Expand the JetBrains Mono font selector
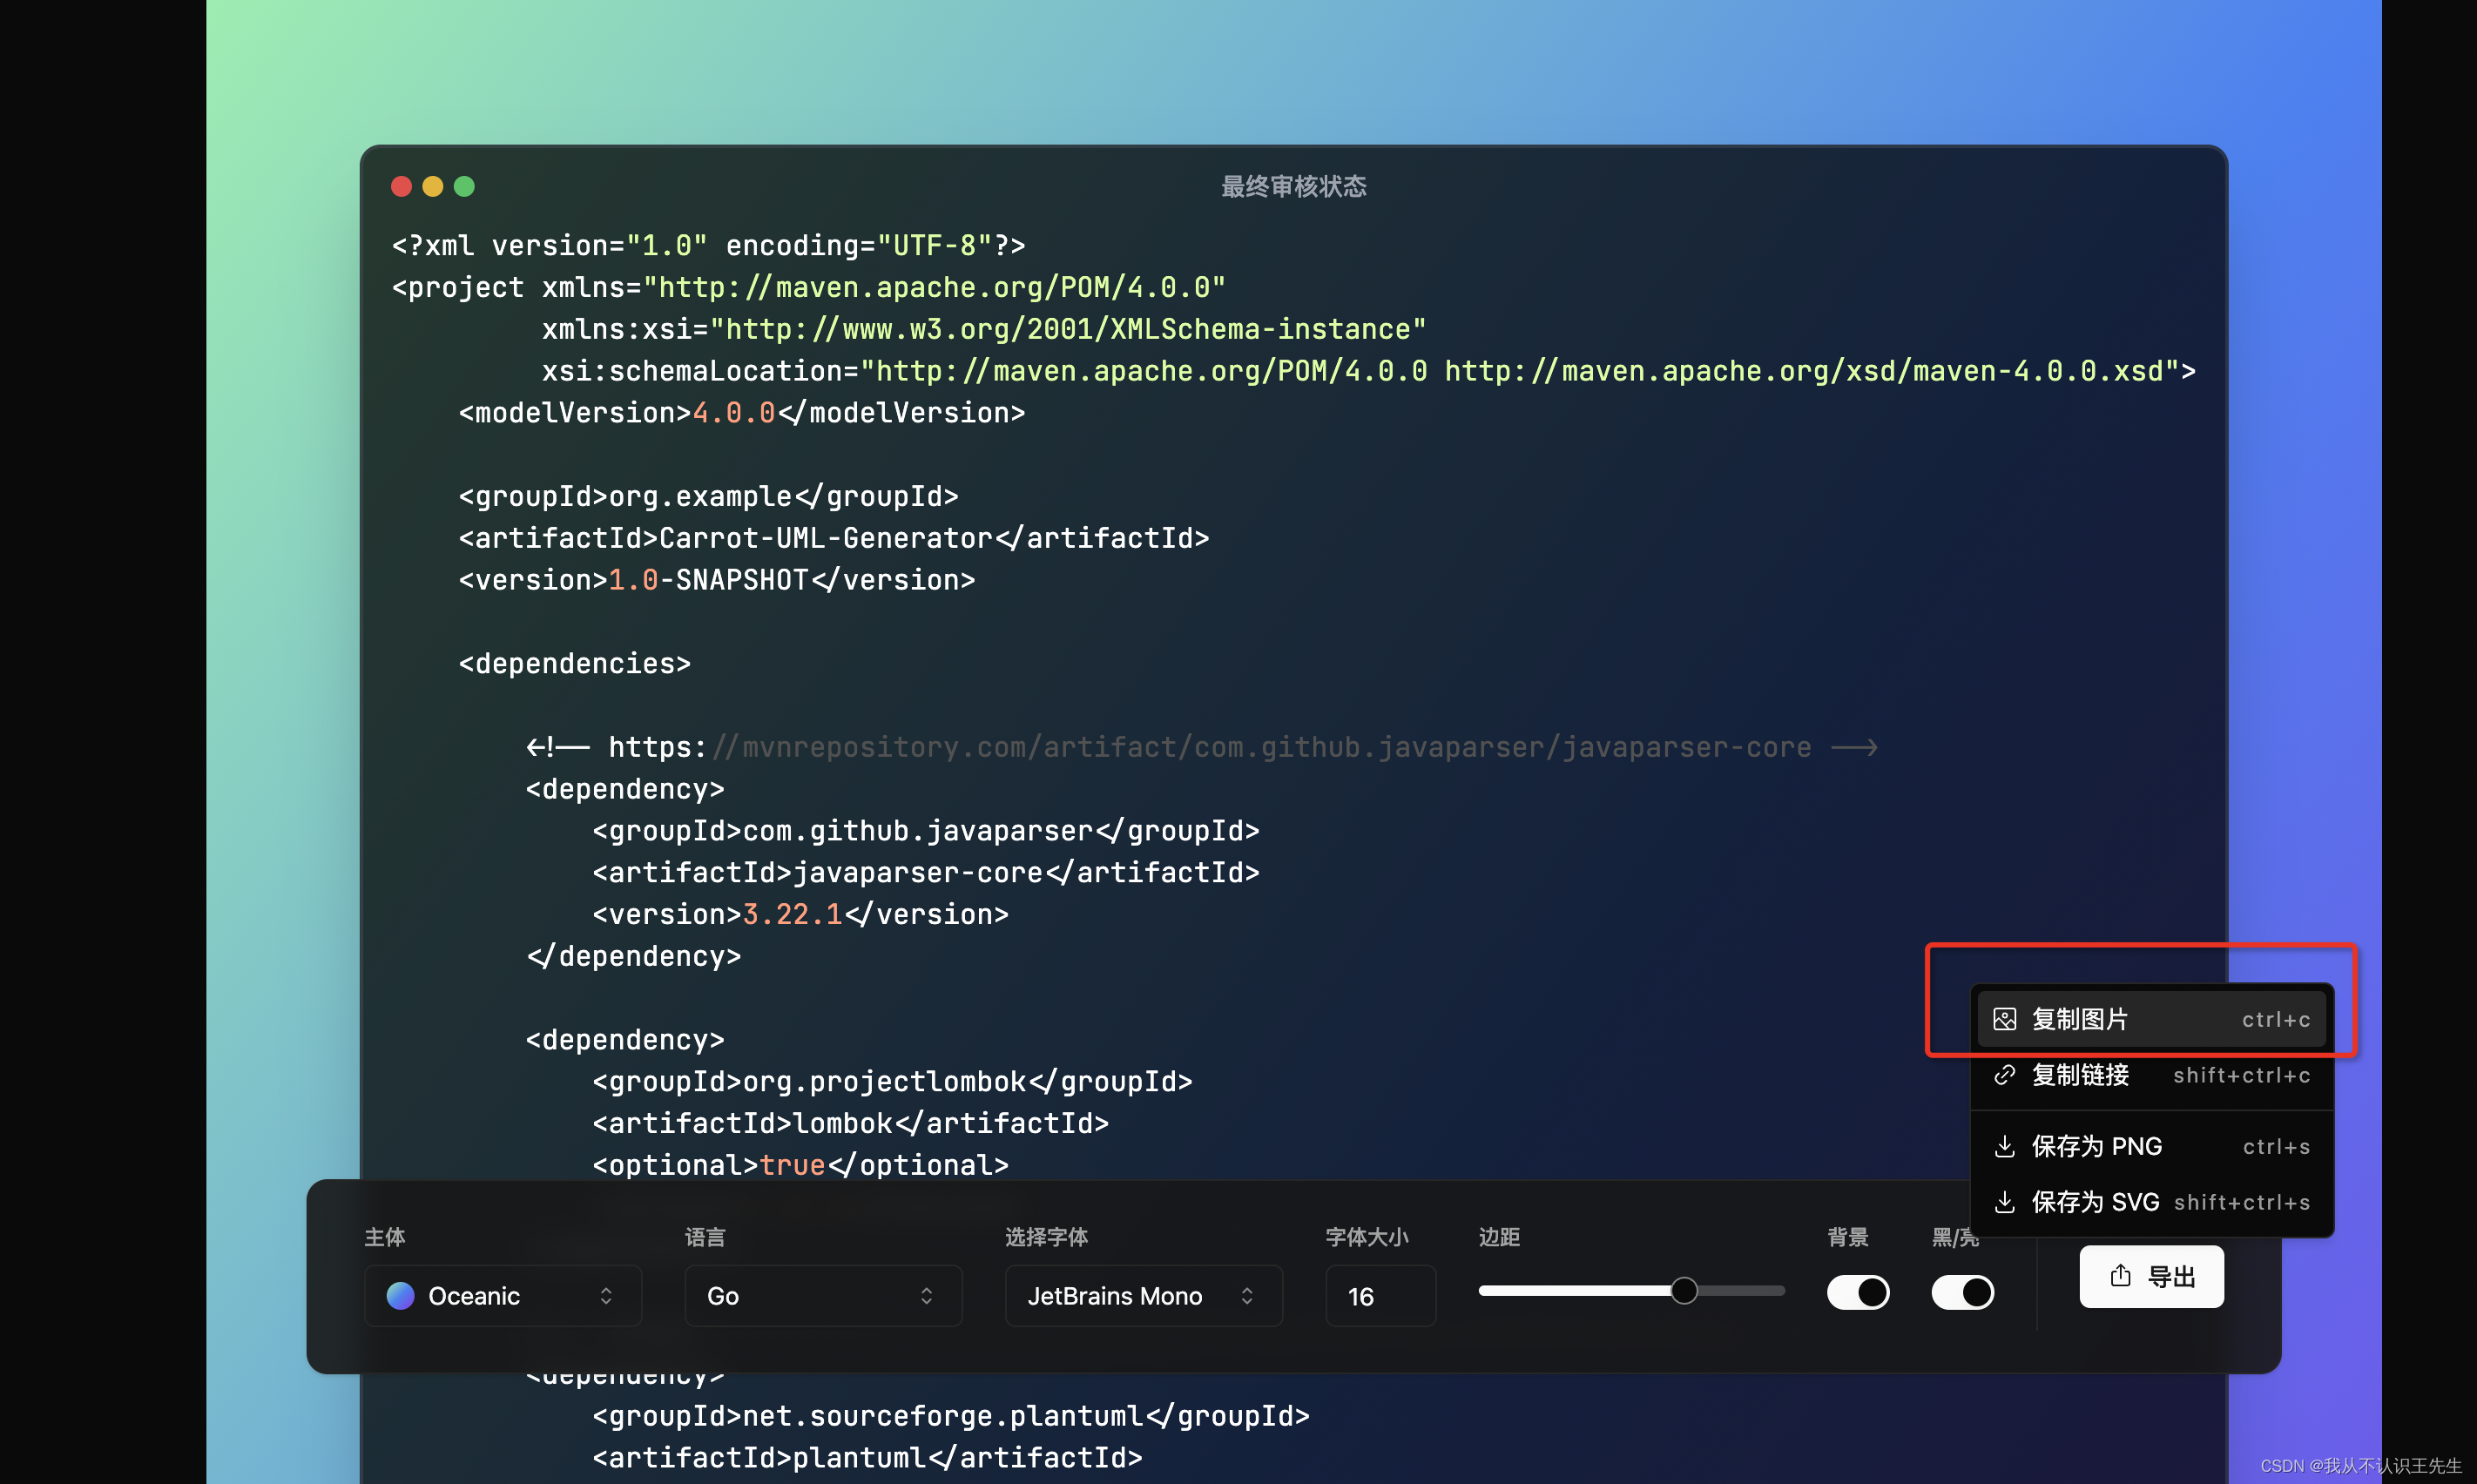Screen dimensions: 2477x1484 (1142, 1296)
